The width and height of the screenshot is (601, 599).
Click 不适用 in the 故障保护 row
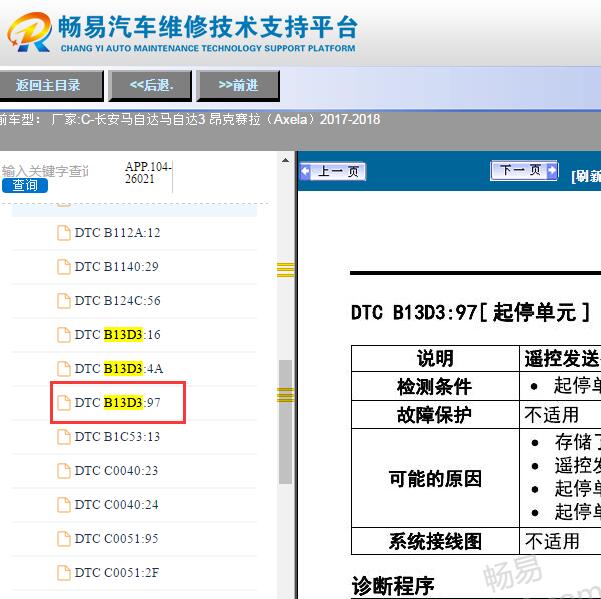click(x=552, y=415)
